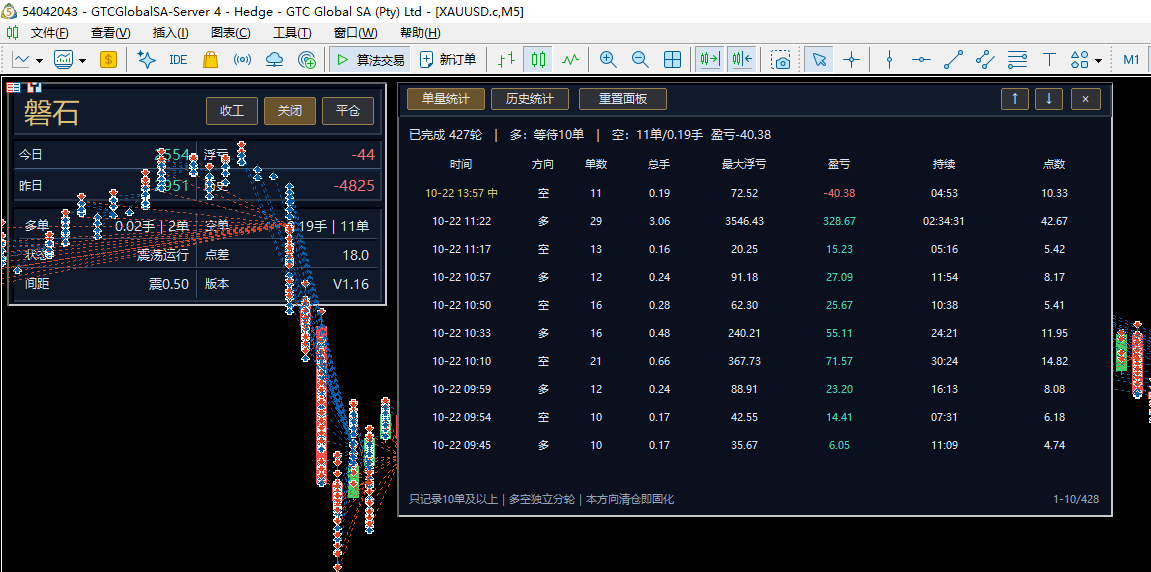Select the arrow cursor tool
1151x572 pixels.
pyautogui.click(x=818, y=59)
